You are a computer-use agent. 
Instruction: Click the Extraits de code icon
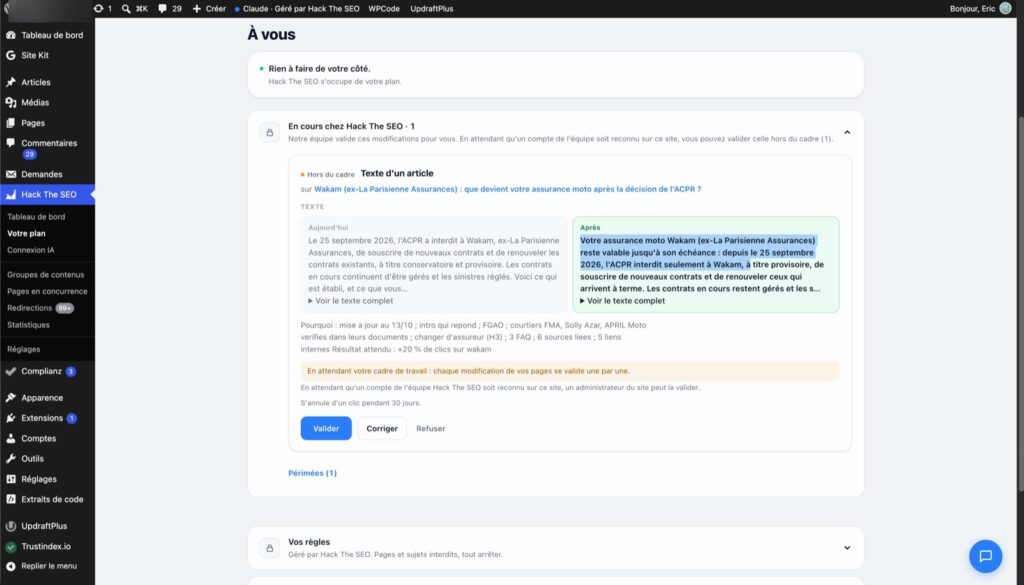click(x=11, y=499)
